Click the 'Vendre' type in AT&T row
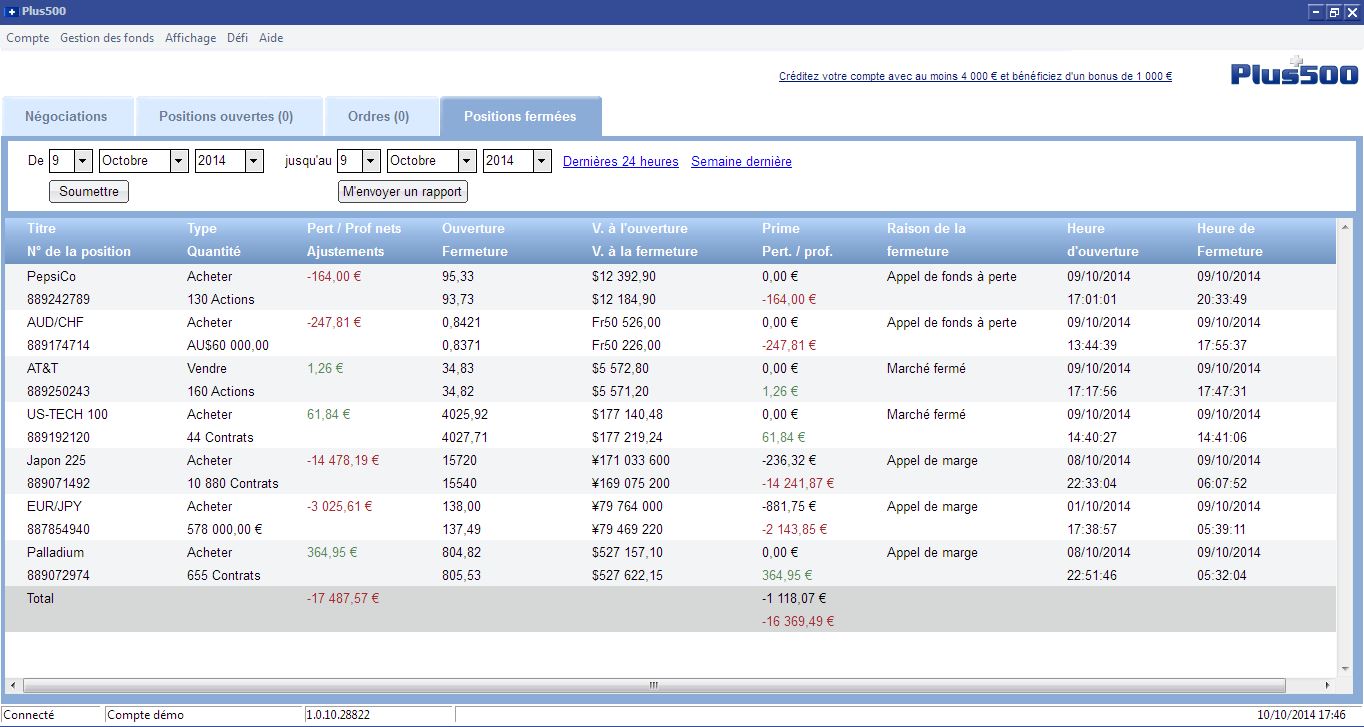The height and width of the screenshot is (727, 1364). [209, 368]
